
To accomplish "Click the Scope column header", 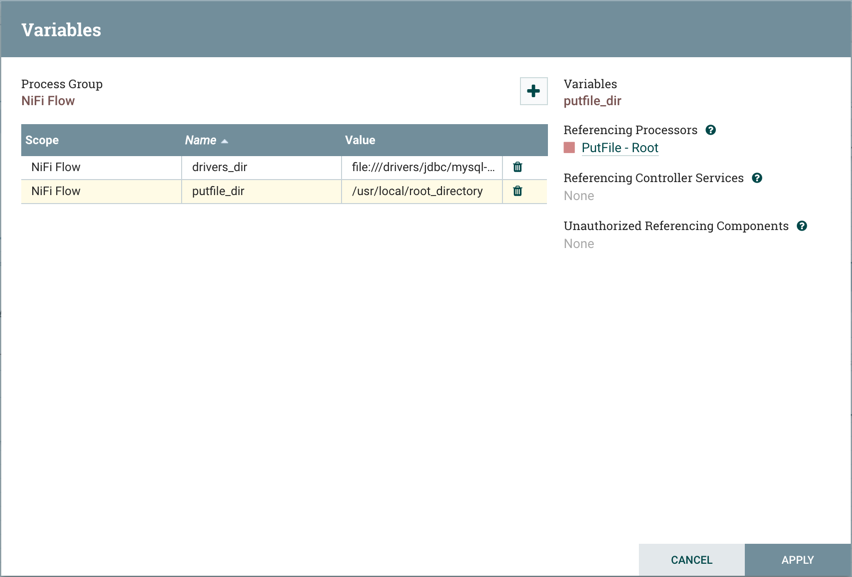I will point(43,141).
